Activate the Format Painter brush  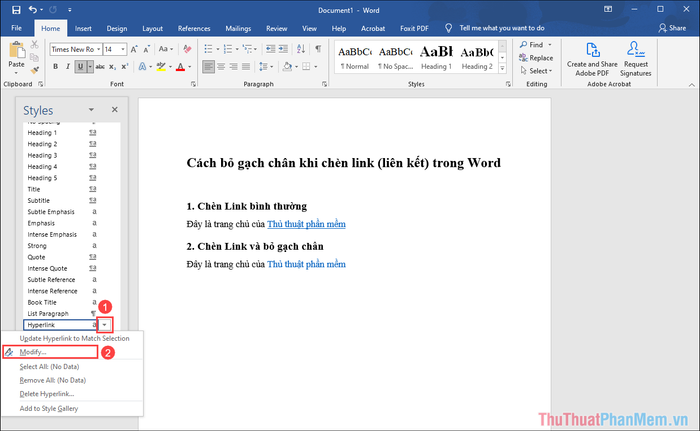point(34,70)
